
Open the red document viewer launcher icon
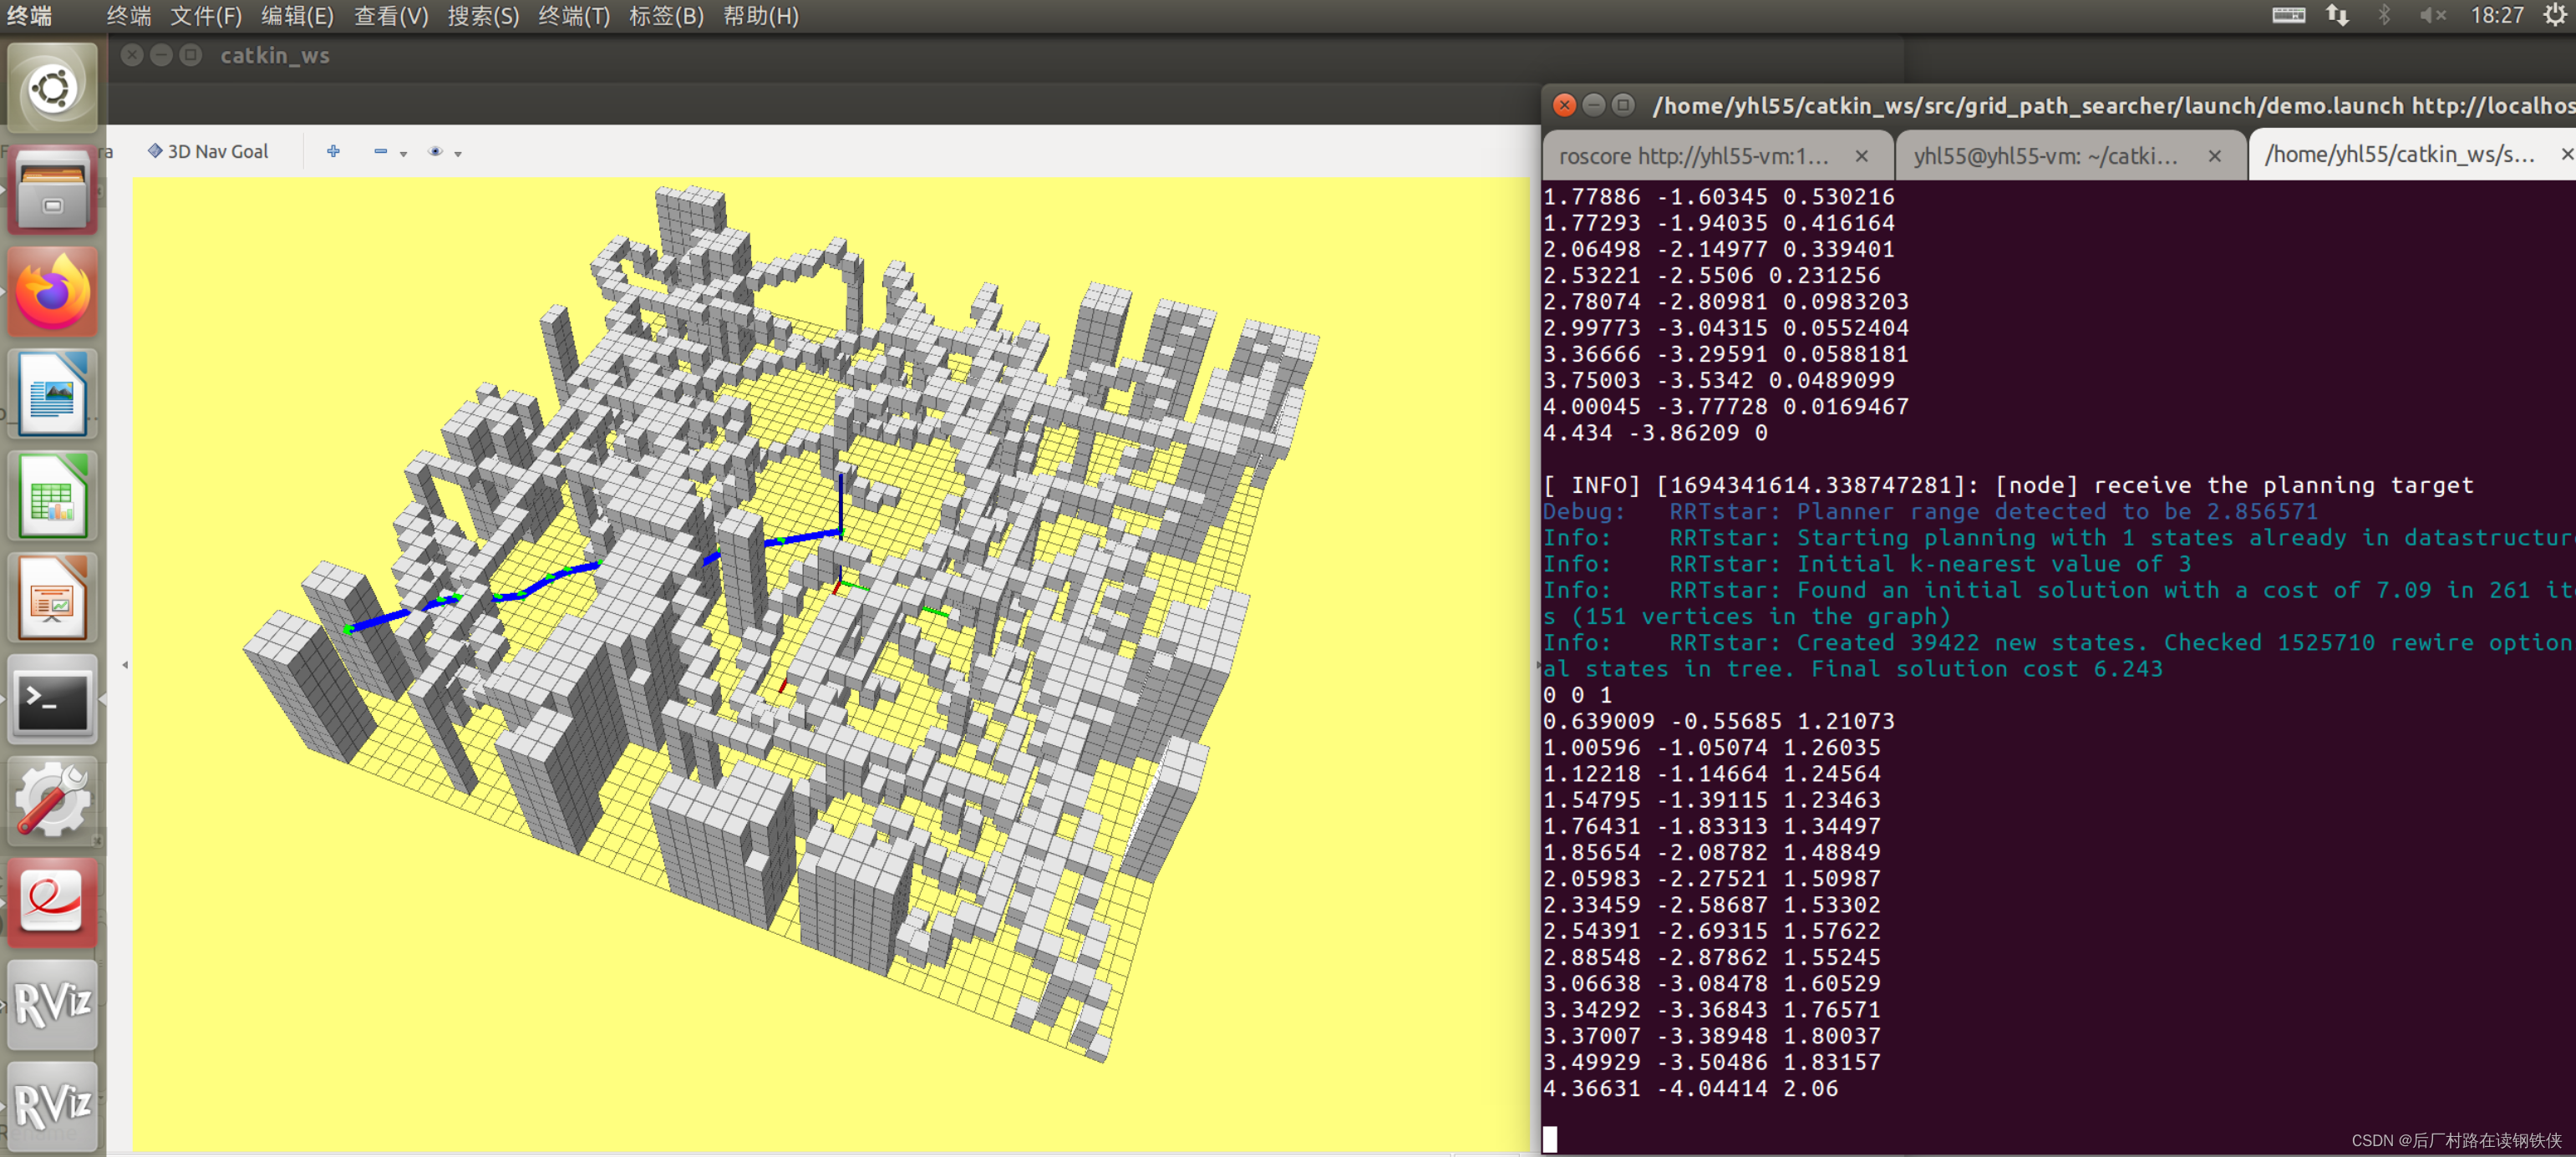point(53,904)
